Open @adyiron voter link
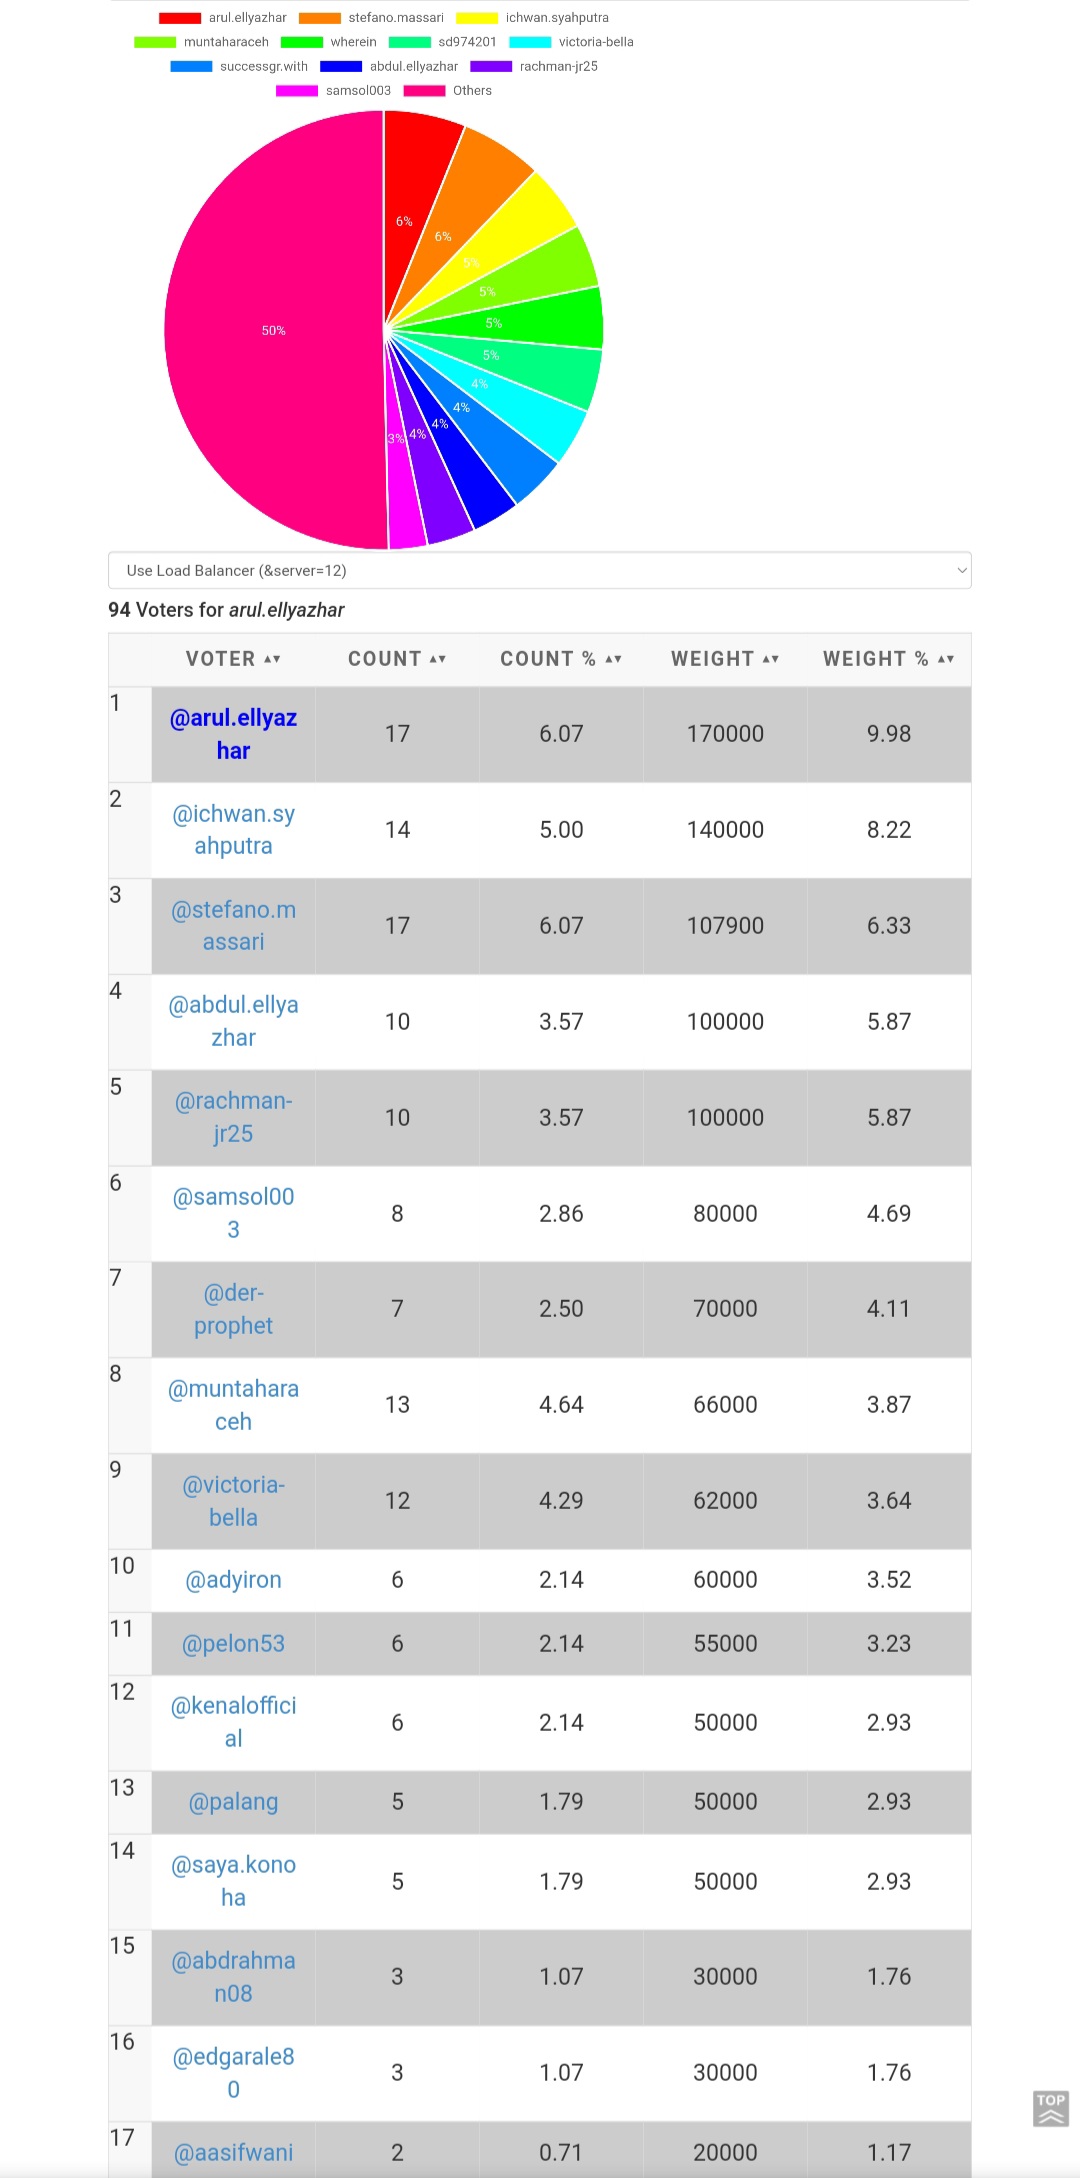This screenshot has height=2178, width=1080. tap(233, 1580)
